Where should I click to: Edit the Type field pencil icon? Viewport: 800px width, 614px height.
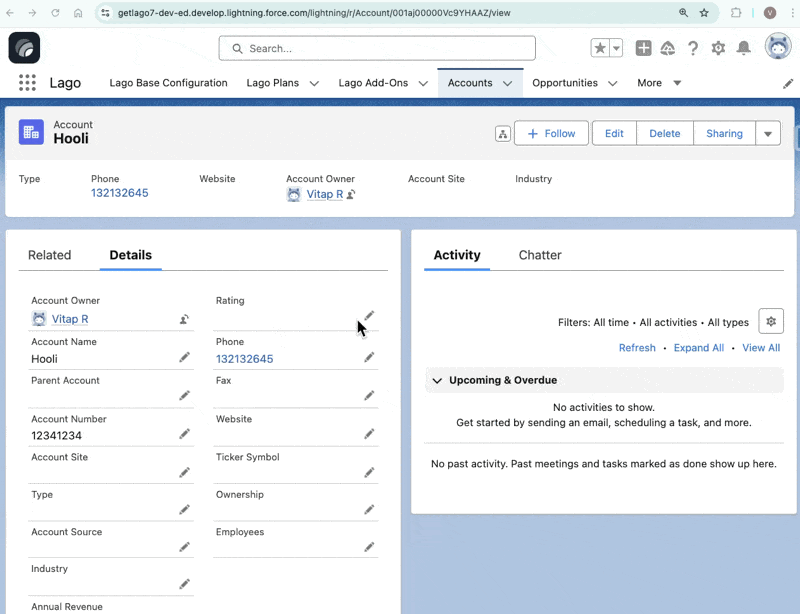[x=184, y=509]
